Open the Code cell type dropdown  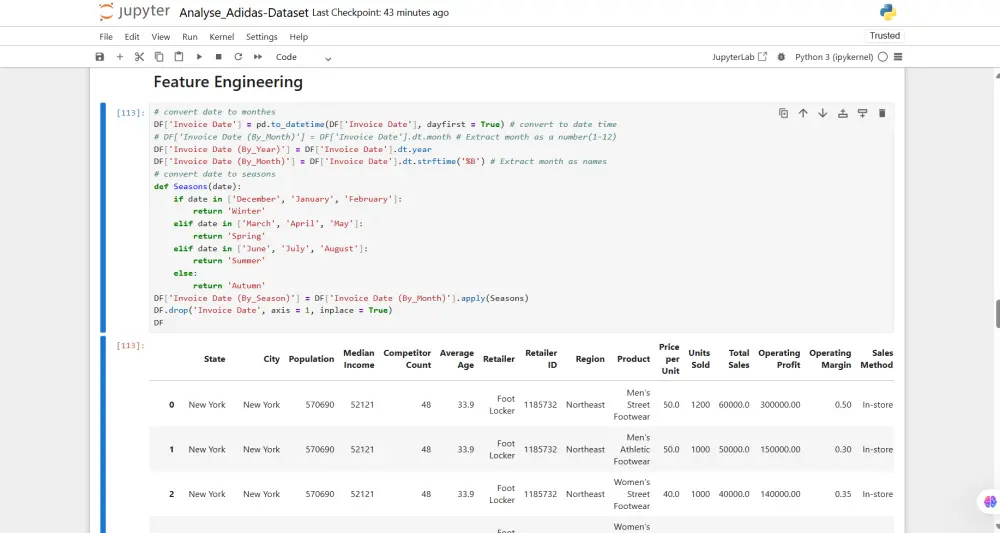pos(303,57)
